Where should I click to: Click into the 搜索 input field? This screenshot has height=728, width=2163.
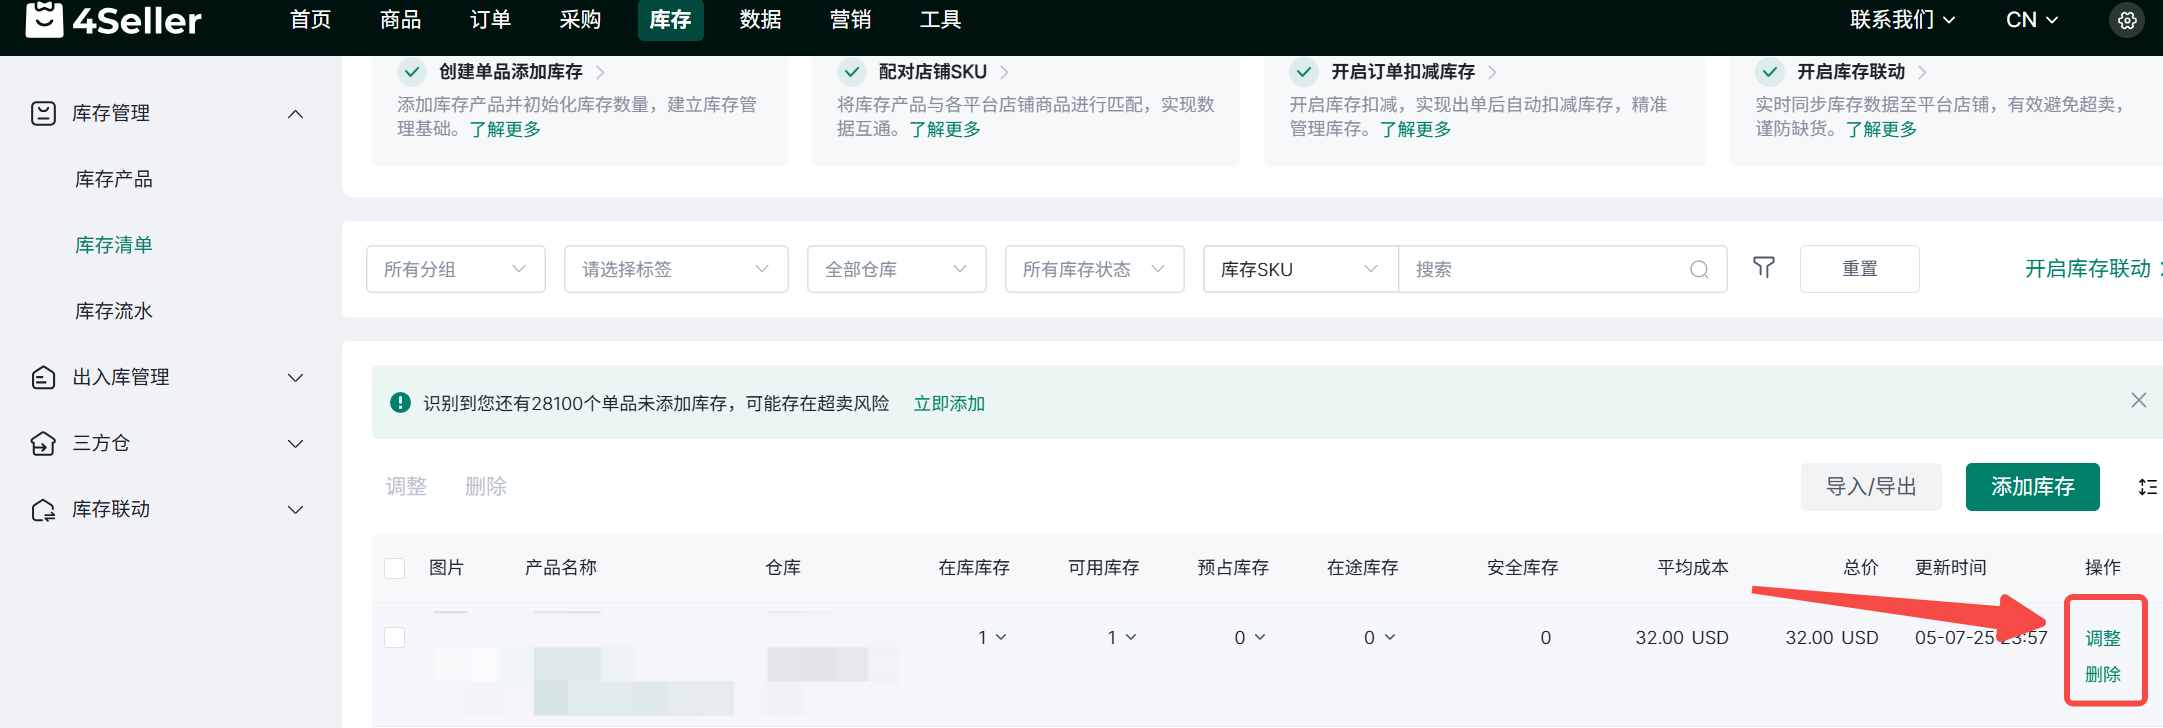click(x=1545, y=269)
